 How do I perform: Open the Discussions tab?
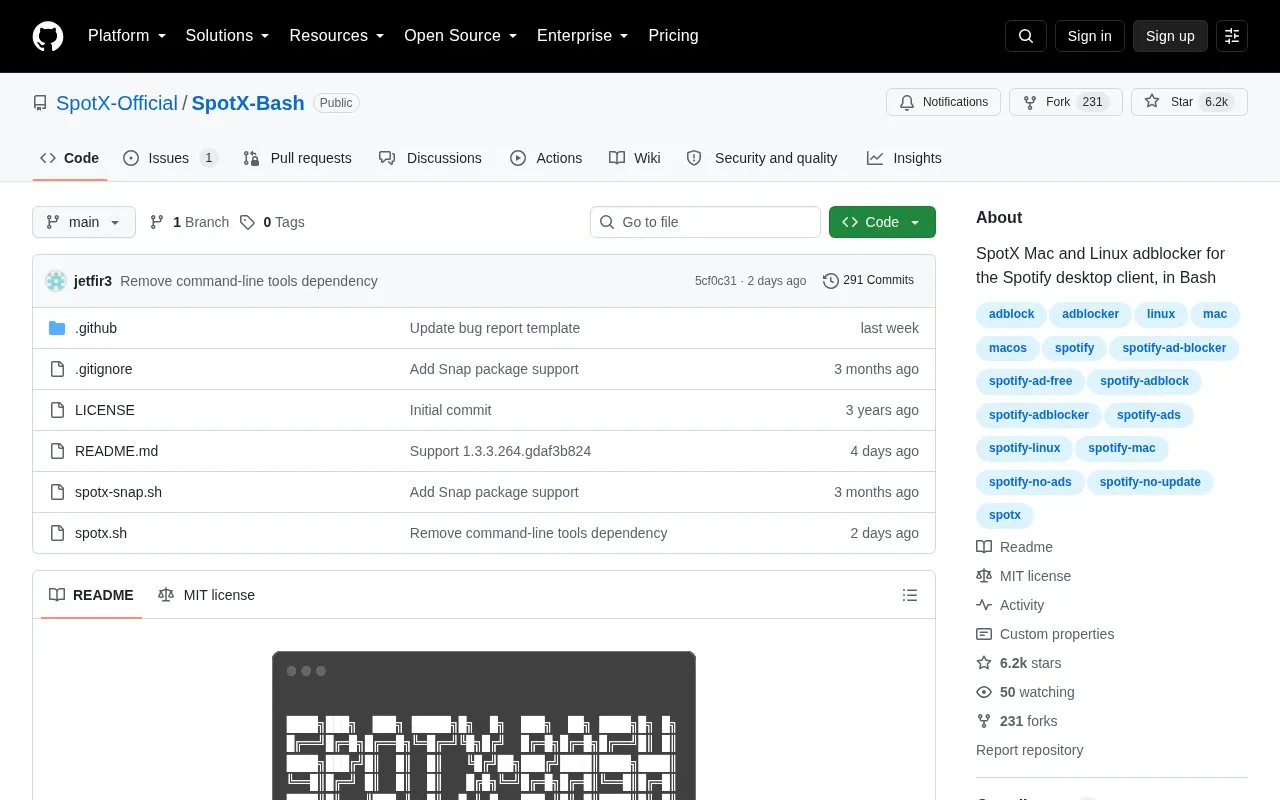click(x=430, y=158)
